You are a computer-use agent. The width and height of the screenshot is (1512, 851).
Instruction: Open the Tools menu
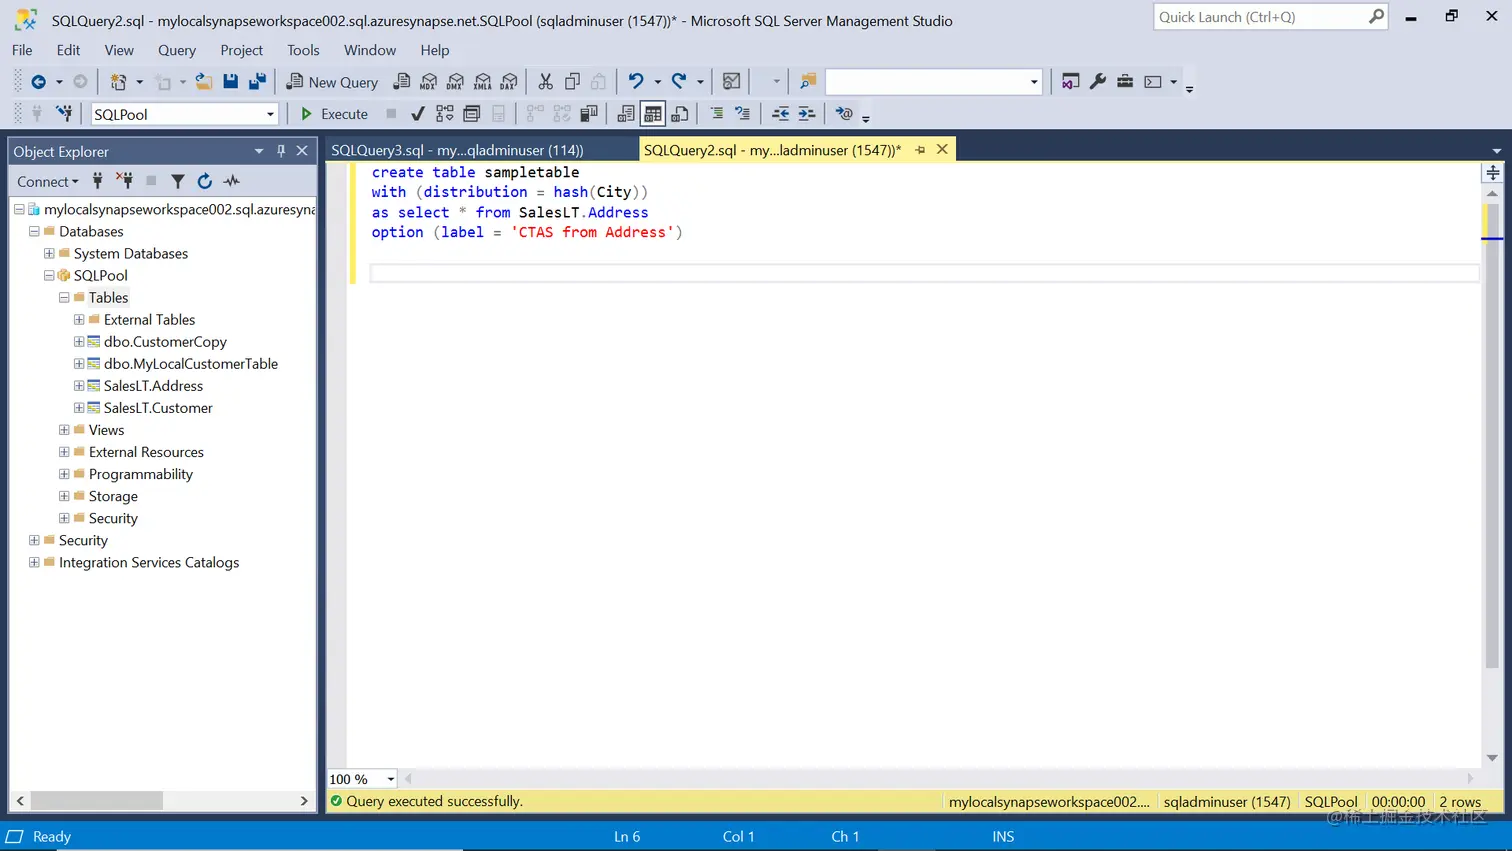pos(303,50)
